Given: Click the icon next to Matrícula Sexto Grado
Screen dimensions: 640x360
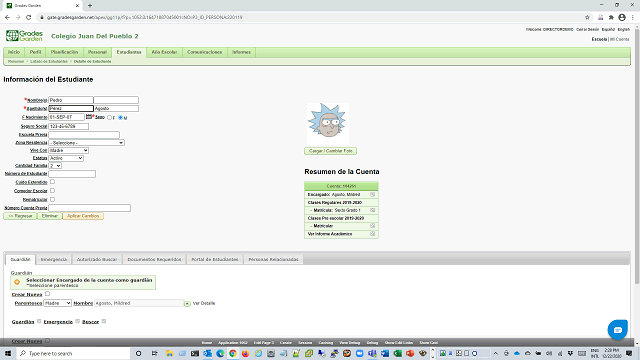Looking at the screenshot, I should tap(372, 210).
